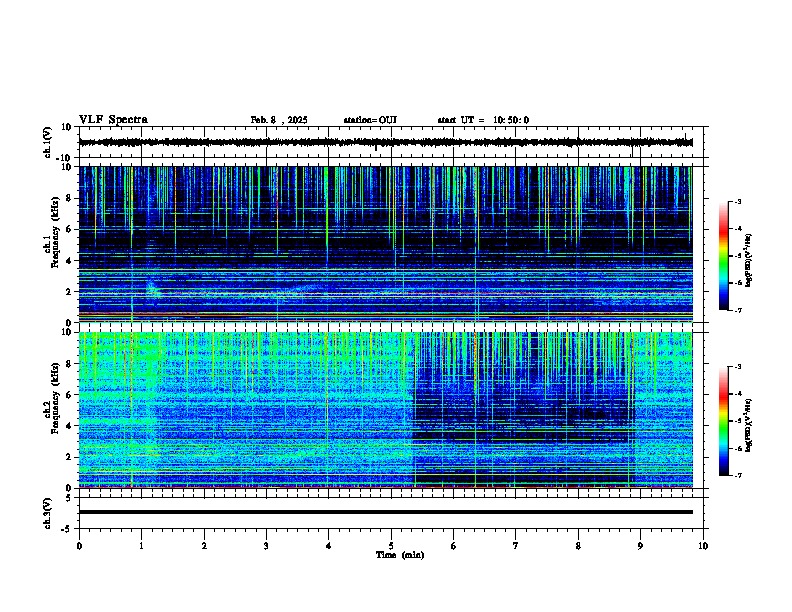Click the "Time (min)" x-axis label

click(400, 555)
